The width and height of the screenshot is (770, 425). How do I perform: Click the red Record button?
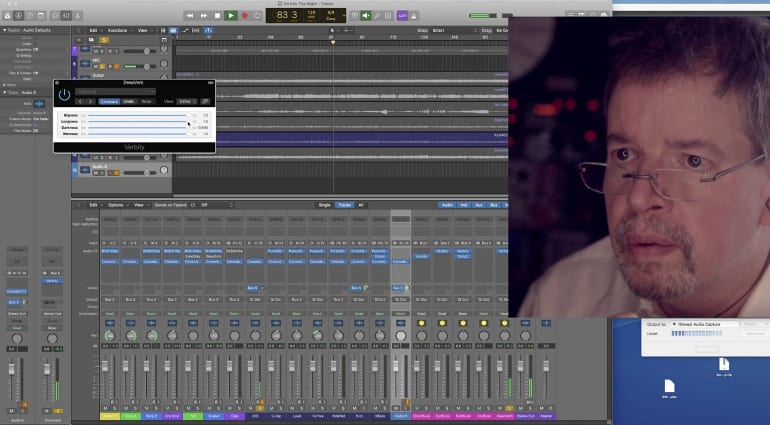245,16
